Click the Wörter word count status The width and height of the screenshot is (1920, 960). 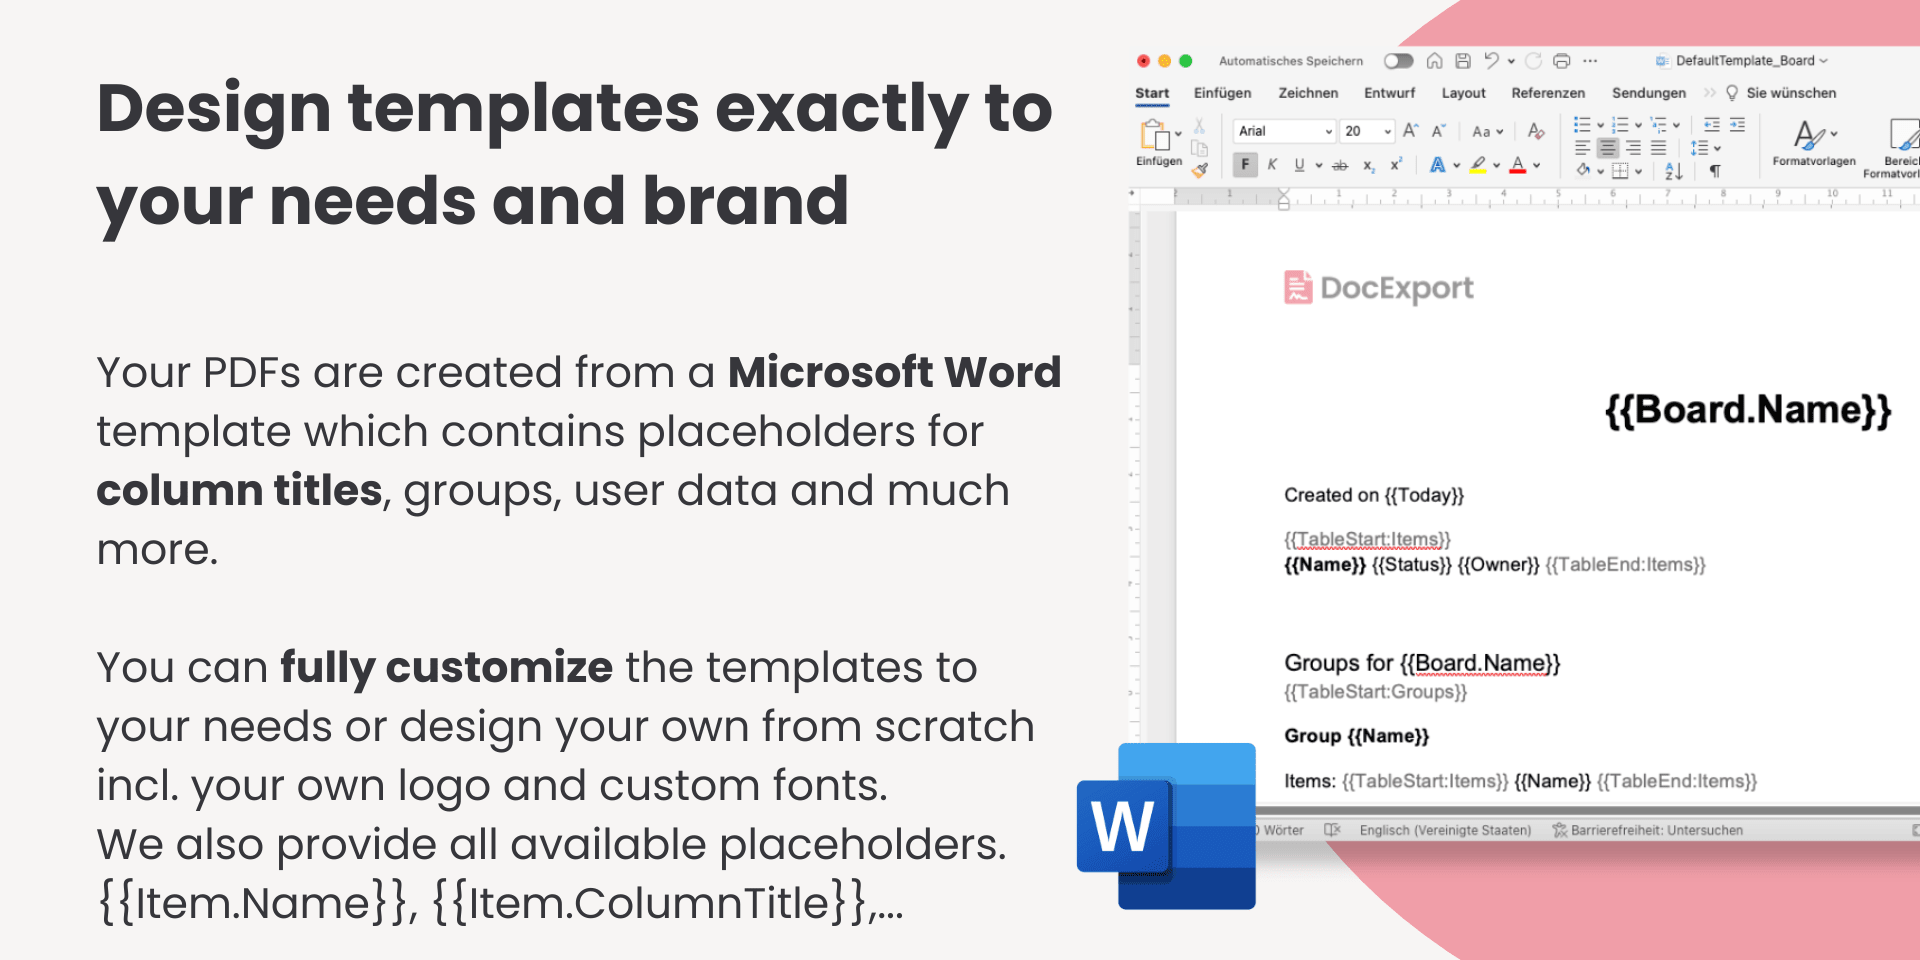[x=1282, y=830]
